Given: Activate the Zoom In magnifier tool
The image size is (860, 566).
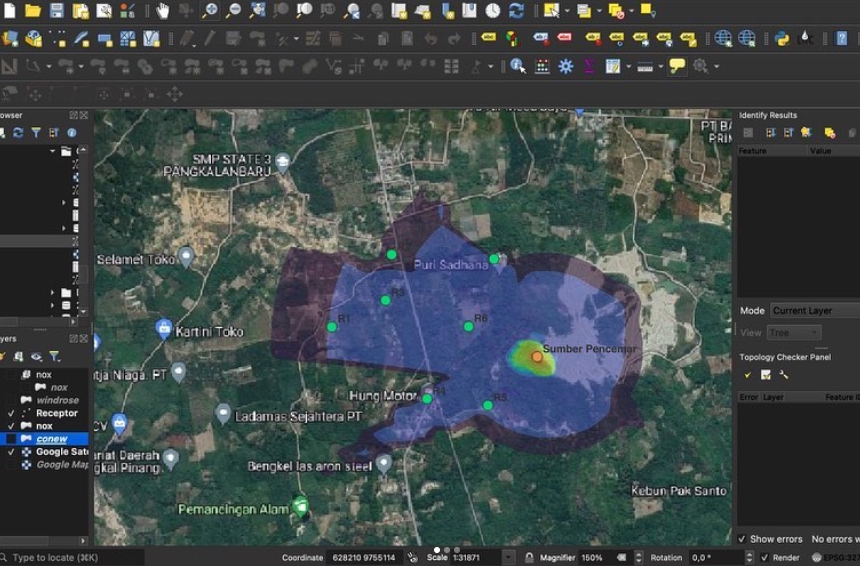Looking at the screenshot, I should coord(210,10).
